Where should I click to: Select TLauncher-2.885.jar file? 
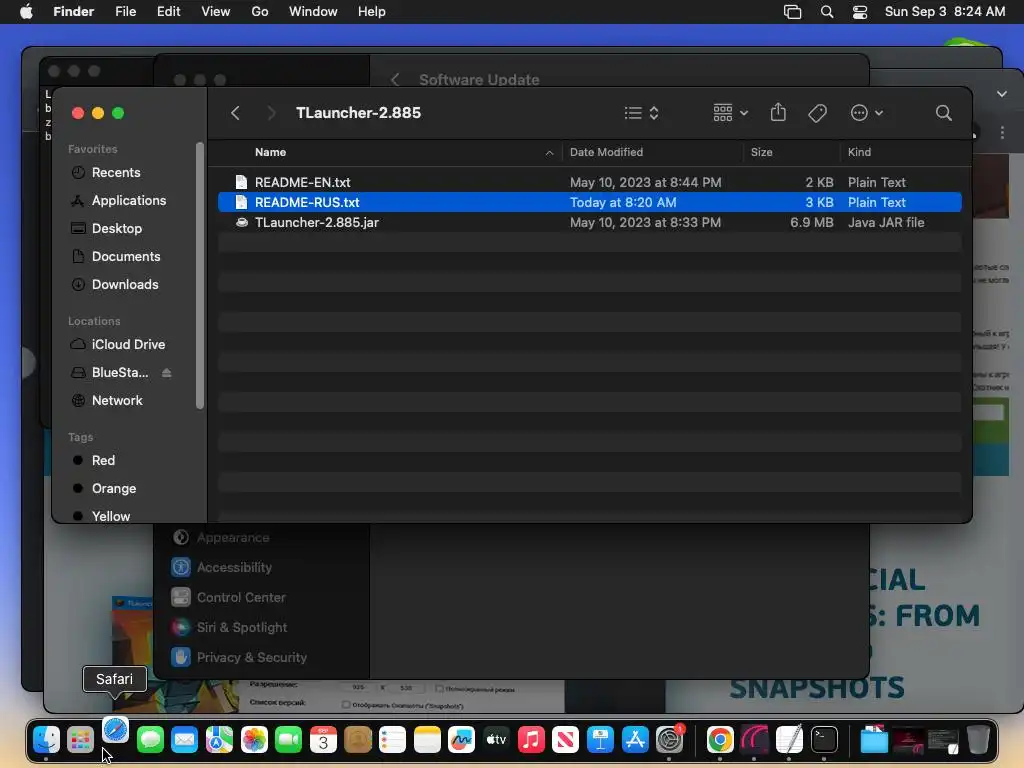pyautogui.click(x=590, y=223)
